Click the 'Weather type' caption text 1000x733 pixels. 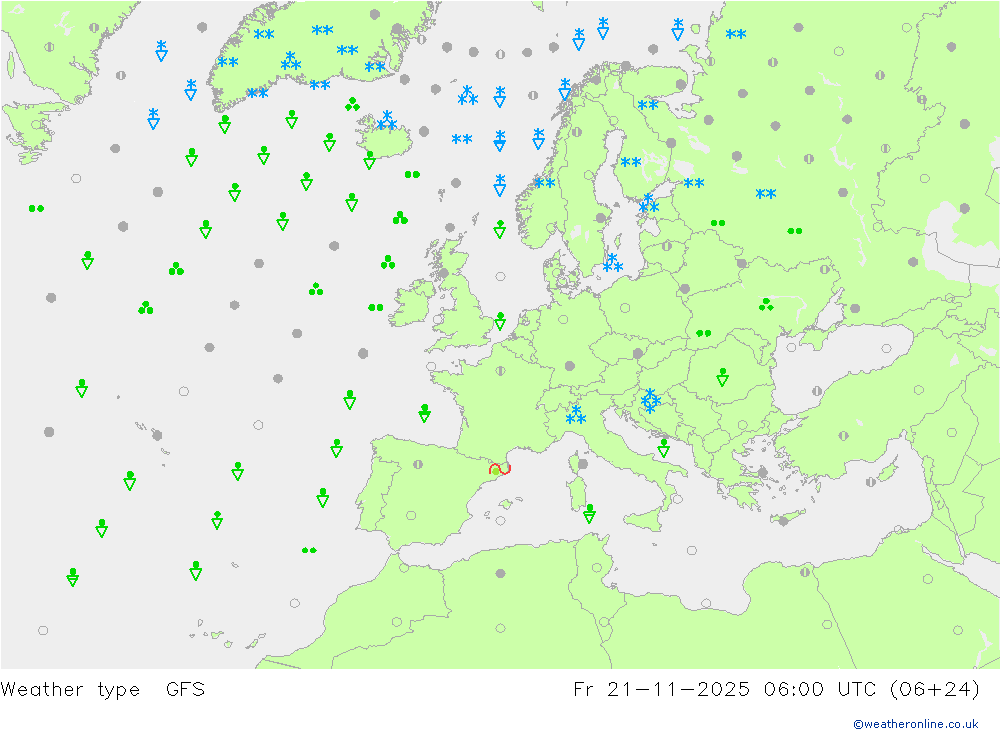click(70, 690)
